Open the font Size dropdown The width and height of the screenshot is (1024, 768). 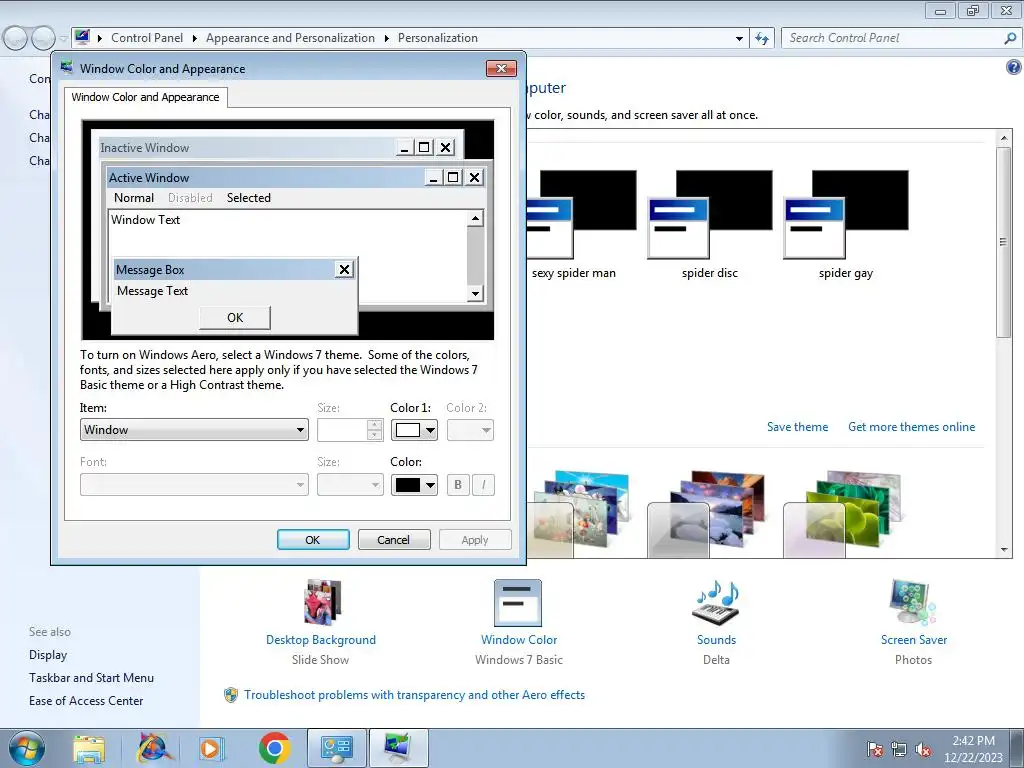(x=350, y=485)
